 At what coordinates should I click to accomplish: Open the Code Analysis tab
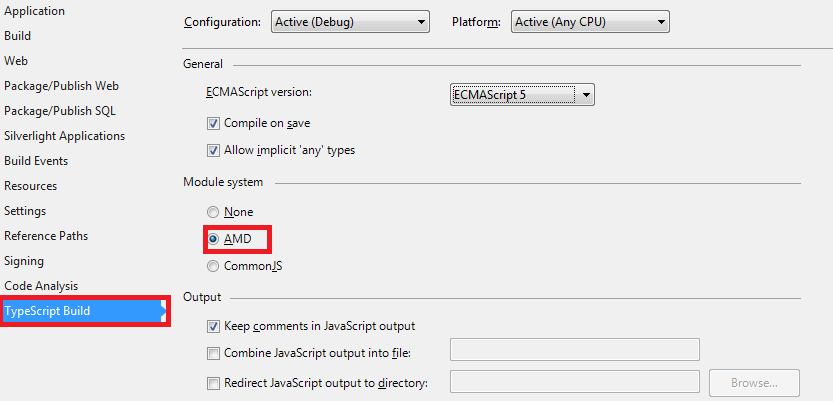pyautogui.click(x=41, y=286)
